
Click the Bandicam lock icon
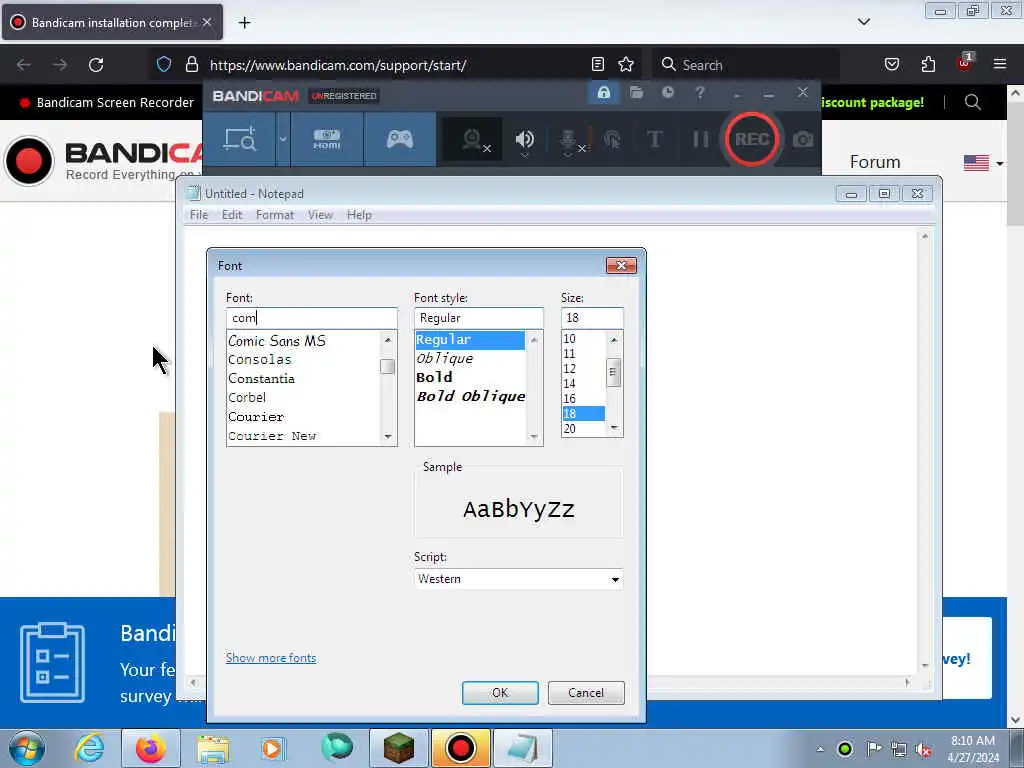603,93
